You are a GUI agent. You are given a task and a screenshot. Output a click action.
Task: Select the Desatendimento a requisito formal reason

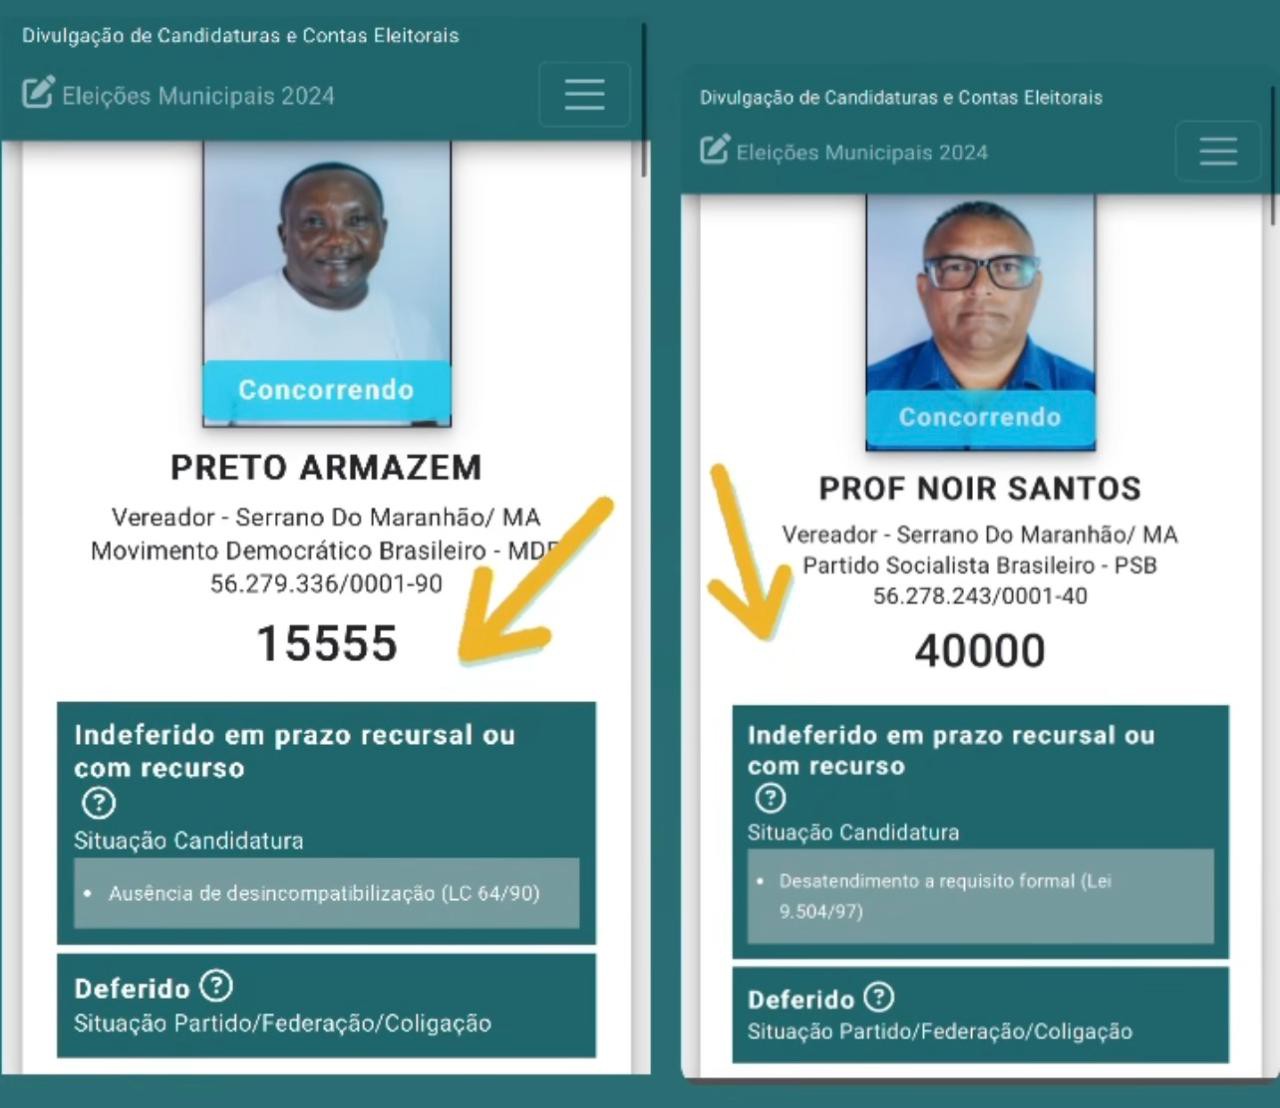980,896
